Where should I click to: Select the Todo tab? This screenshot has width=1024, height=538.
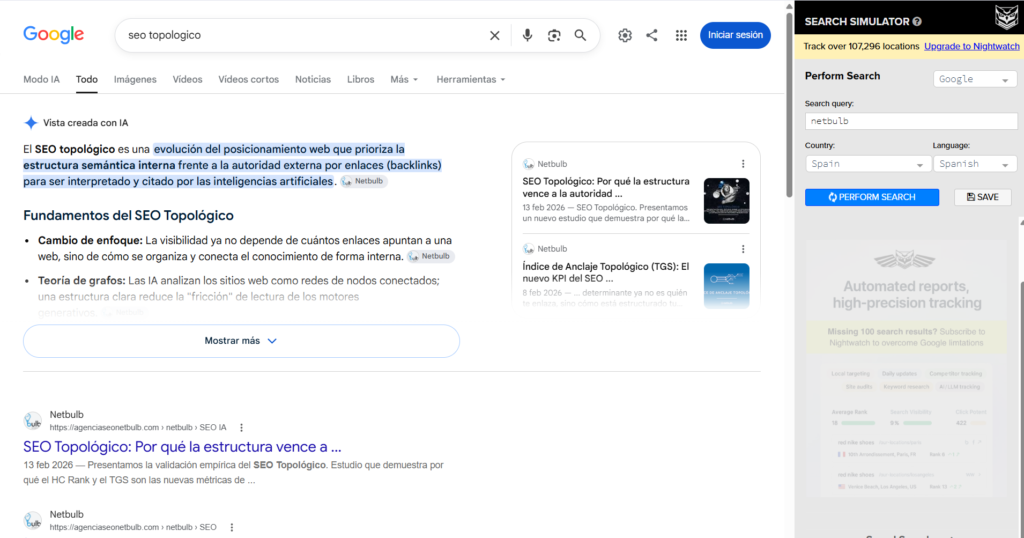click(x=86, y=80)
